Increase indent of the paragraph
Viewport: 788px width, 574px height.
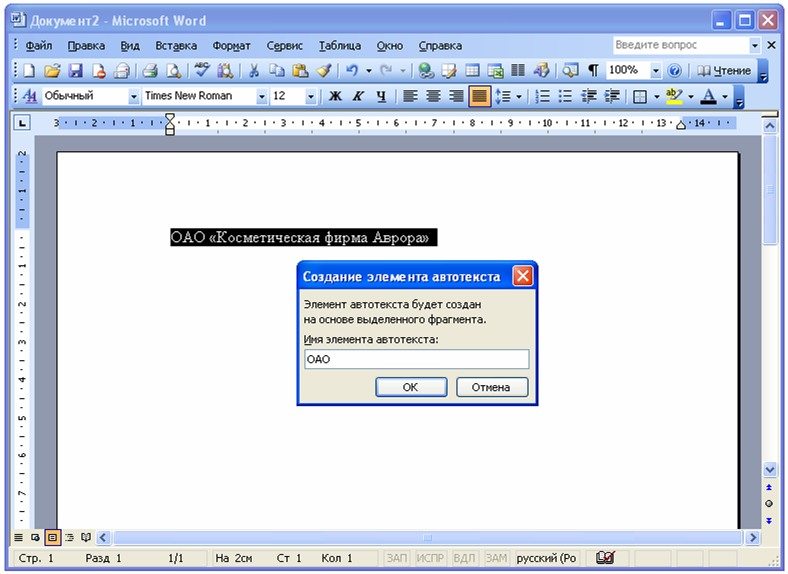pyautogui.click(x=612, y=95)
